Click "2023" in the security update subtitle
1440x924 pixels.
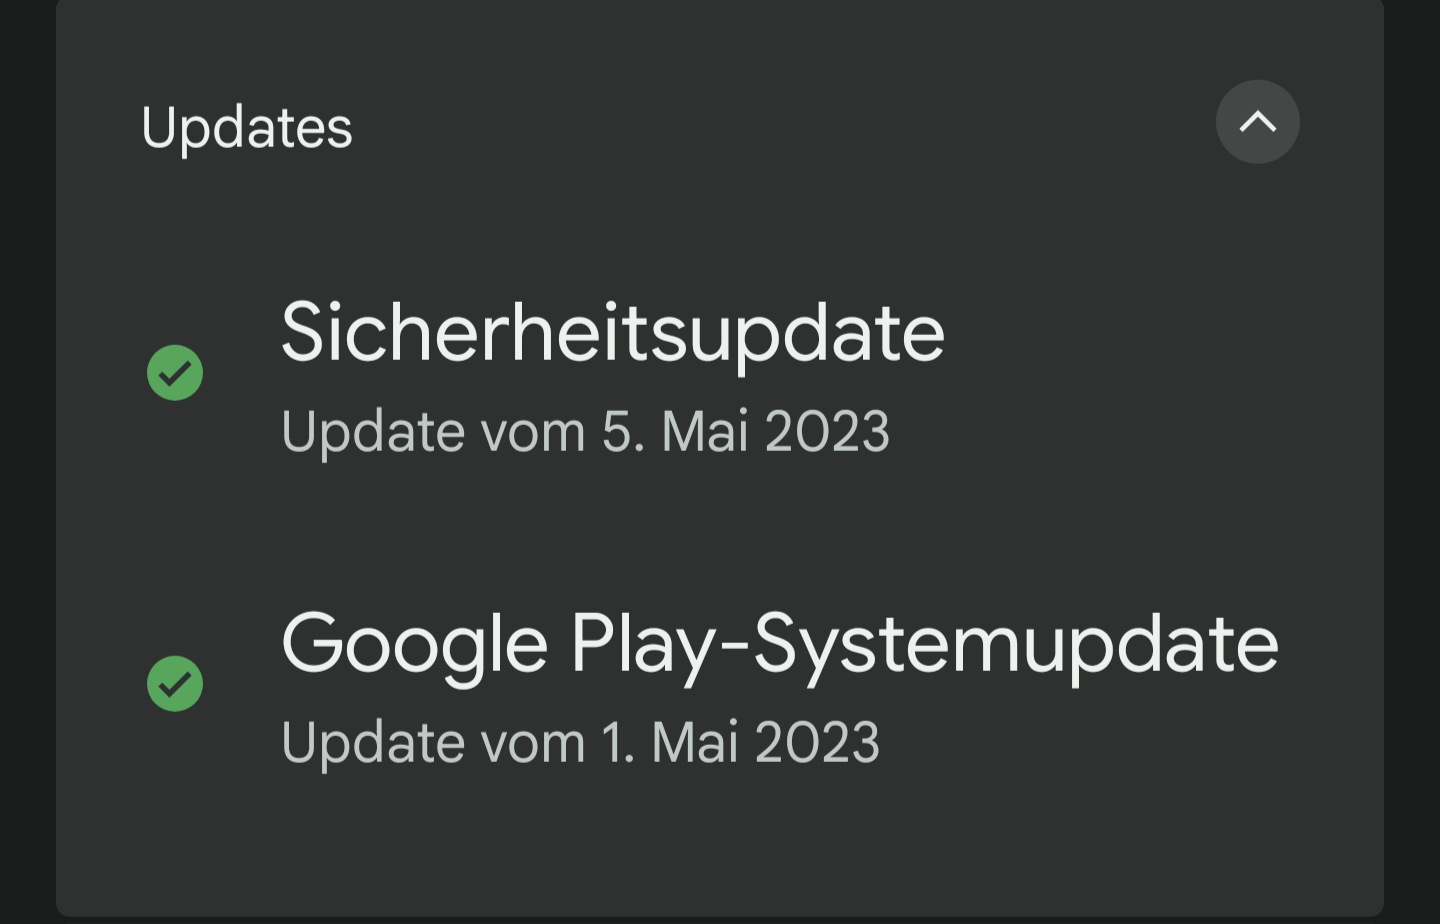(826, 432)
